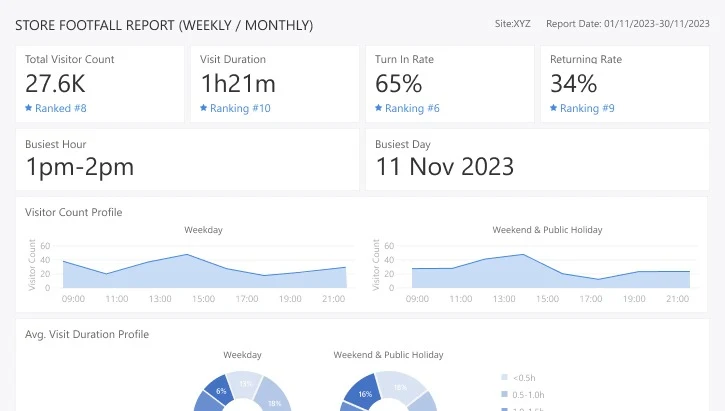Click the 6% slice of Weekday donut

(x=221, y=391)
